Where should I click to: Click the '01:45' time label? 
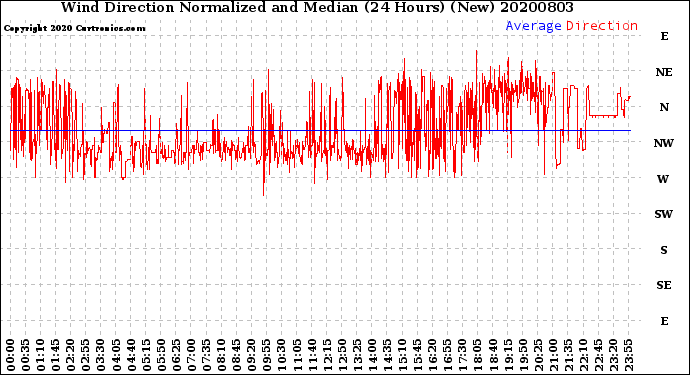56,355
